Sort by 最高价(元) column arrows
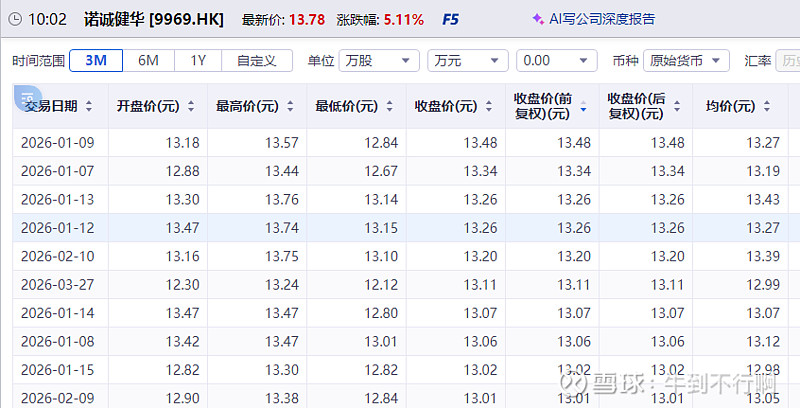 (x=290, y=106)
